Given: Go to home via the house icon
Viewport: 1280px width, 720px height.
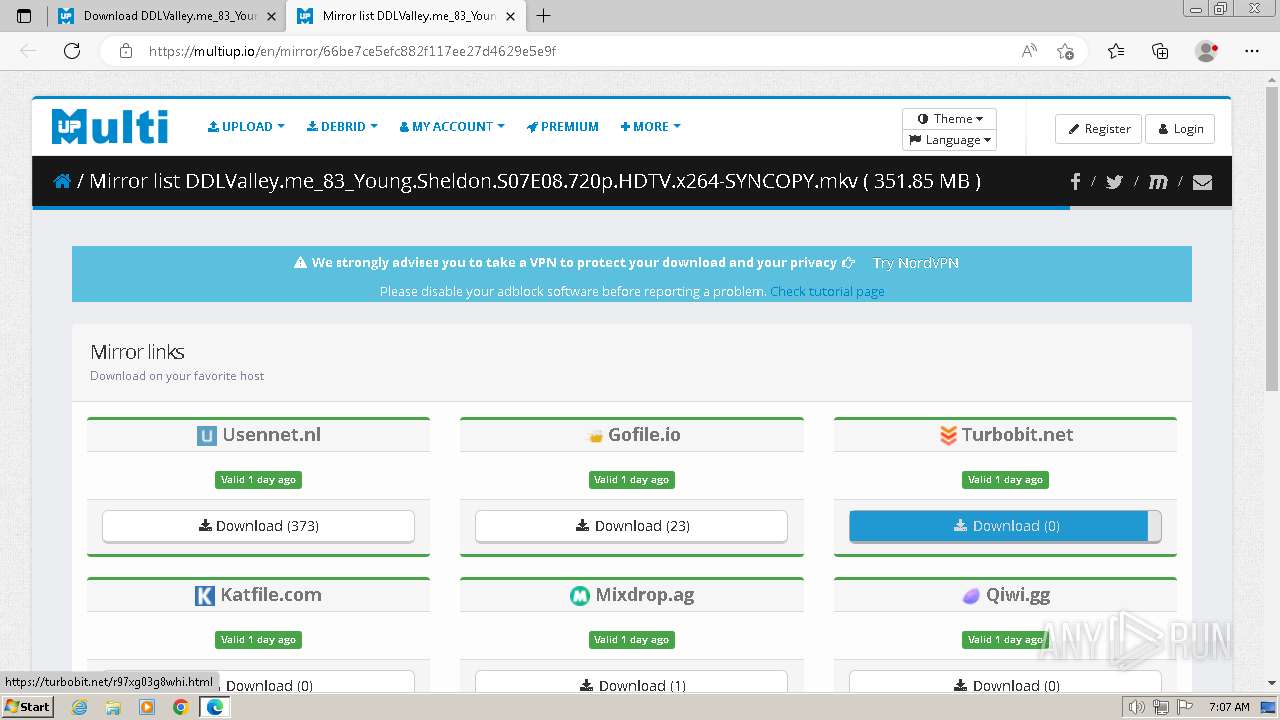Looking at the screenshot, I should [62, 181].
